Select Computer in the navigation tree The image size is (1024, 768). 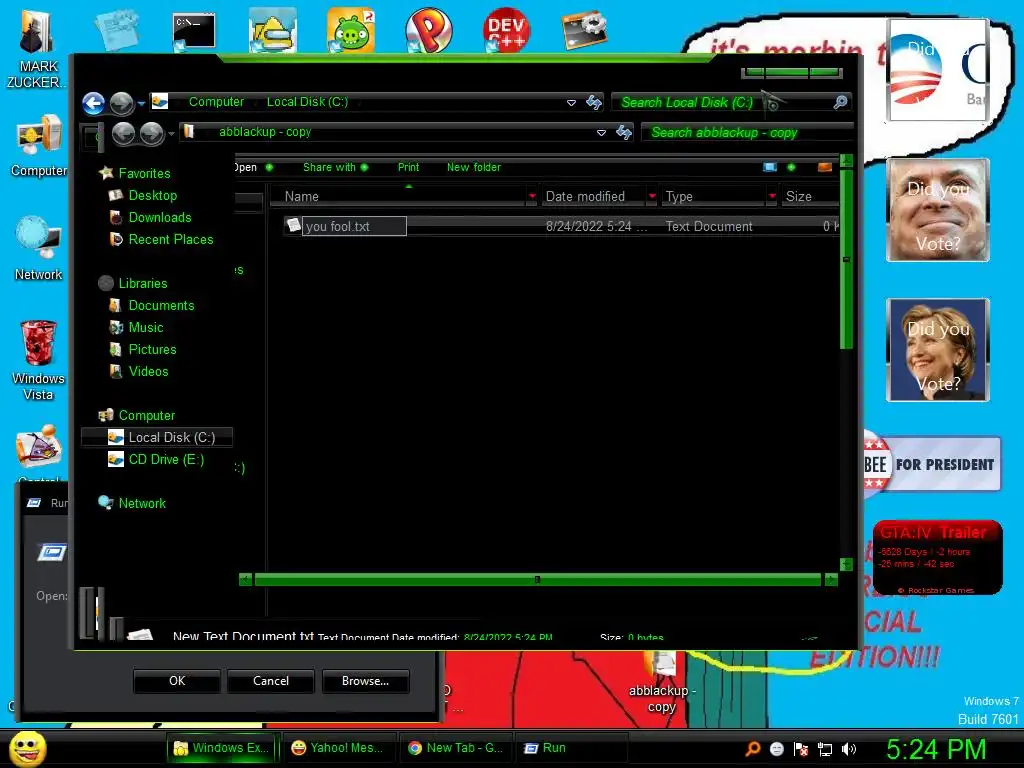tap(146, 415)
